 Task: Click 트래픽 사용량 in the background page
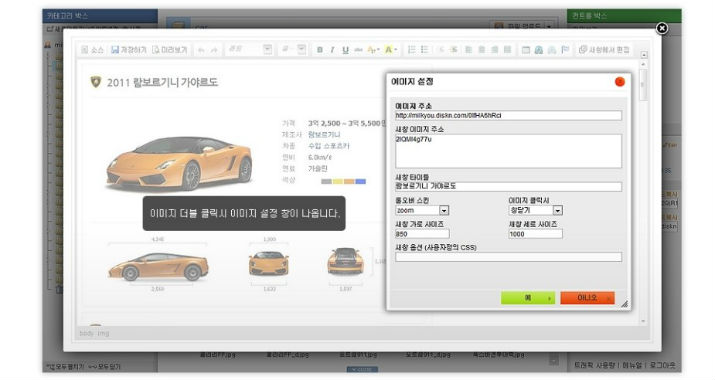(594, 365)
